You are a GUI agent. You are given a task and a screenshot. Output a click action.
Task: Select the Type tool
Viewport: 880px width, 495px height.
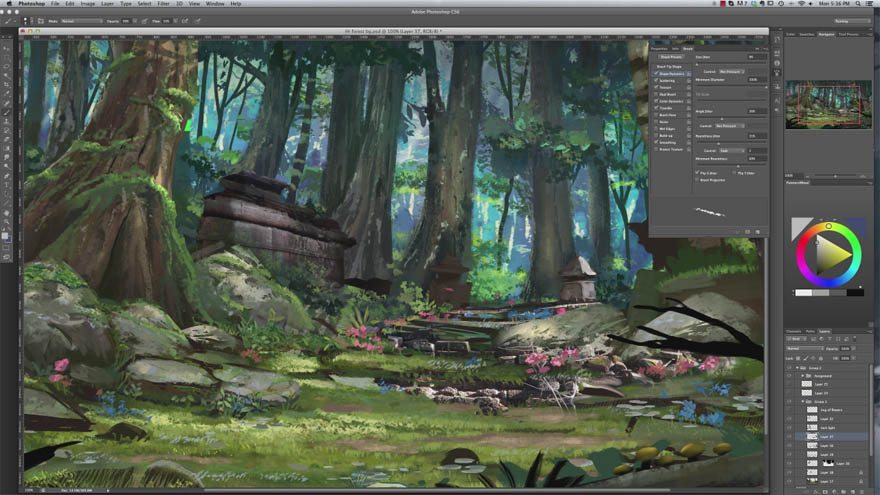coord(7,183)
